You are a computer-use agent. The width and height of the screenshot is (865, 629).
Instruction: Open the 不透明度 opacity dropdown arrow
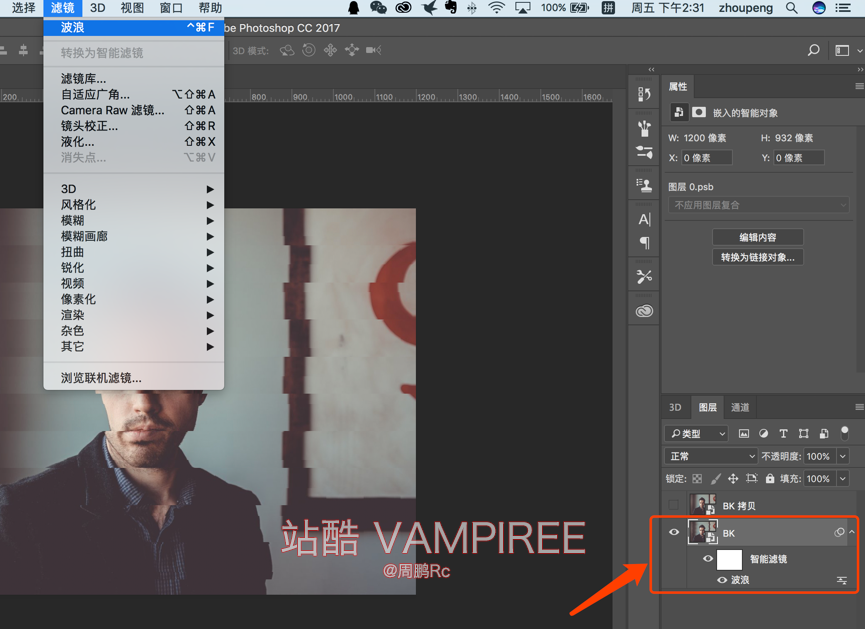842,456
